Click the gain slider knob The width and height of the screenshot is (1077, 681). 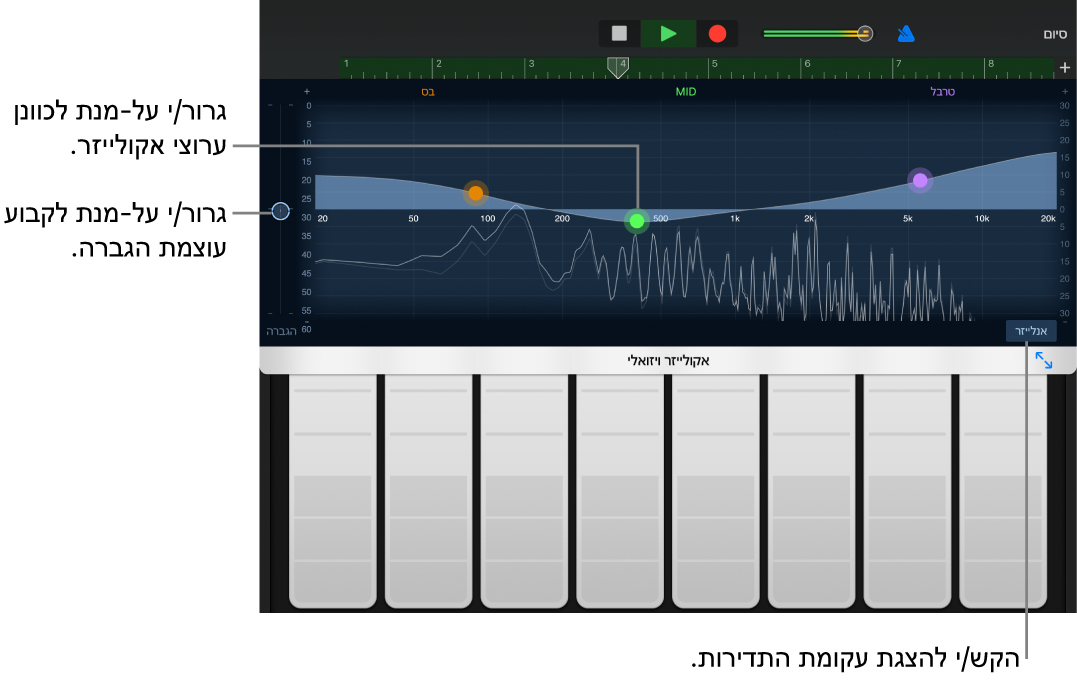(x=280, y=211)
